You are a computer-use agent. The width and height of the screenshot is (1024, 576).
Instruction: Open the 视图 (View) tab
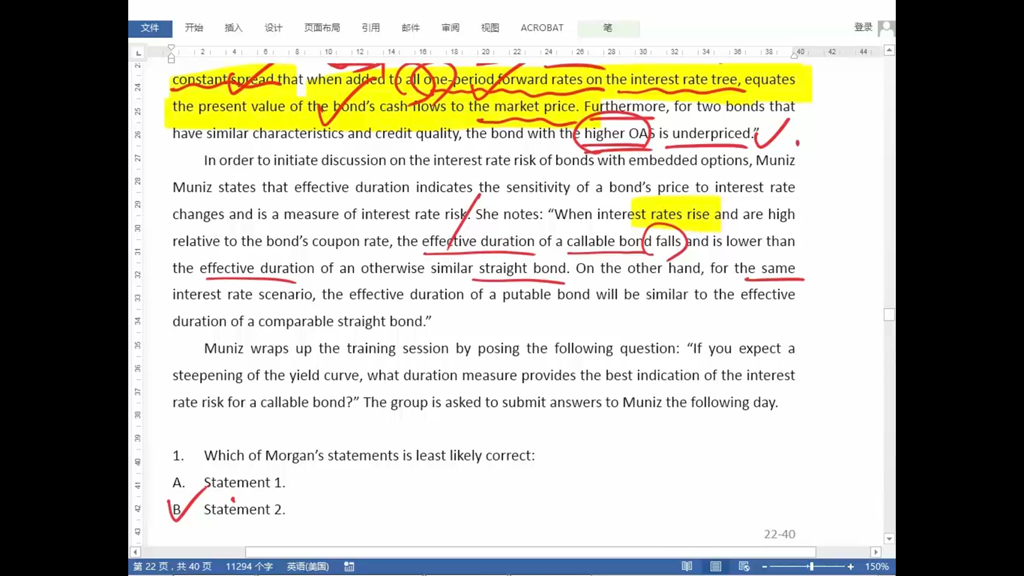(x=490, y=28)
